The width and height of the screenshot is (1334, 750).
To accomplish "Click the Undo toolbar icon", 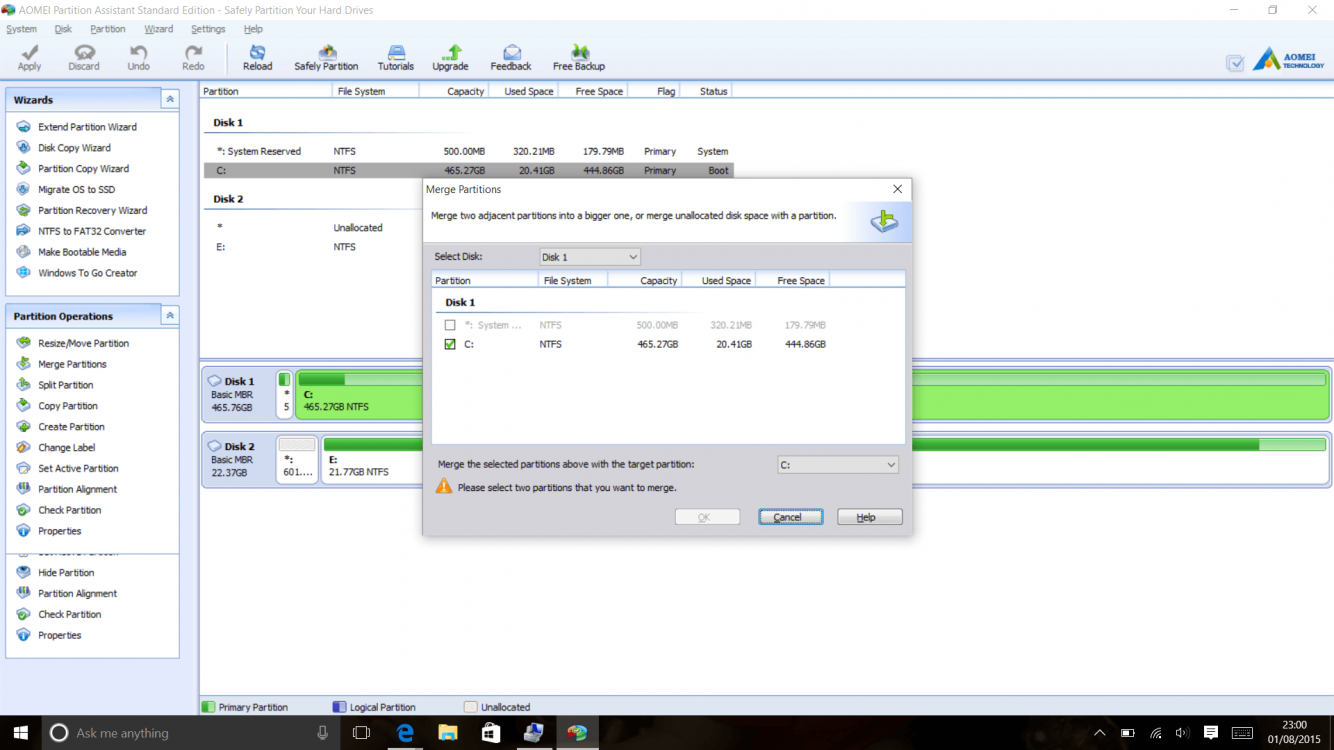I will [x=138, y=56].
